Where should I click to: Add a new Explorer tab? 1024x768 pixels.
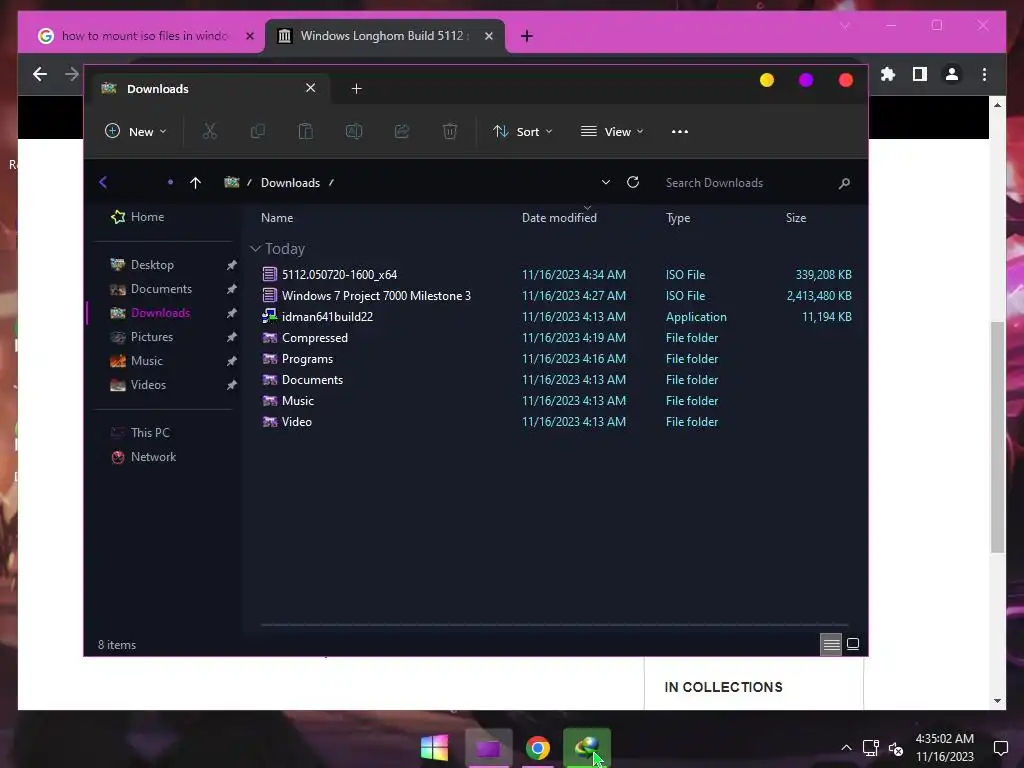[356, 89]
